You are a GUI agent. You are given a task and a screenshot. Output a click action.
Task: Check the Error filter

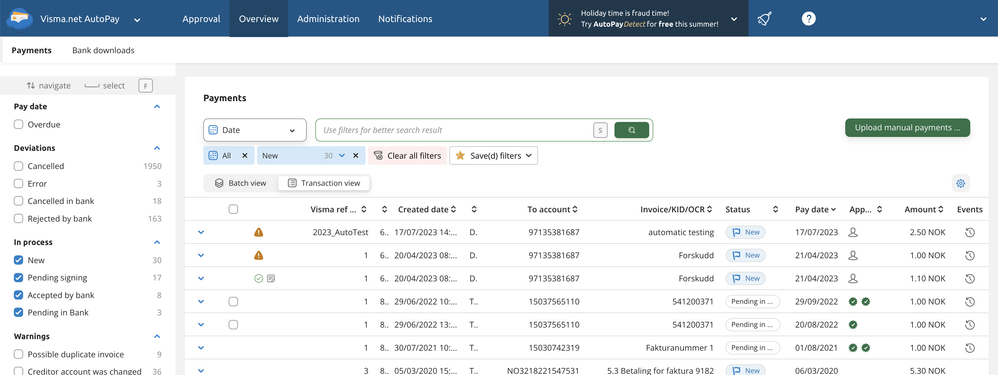pos(18,183)
